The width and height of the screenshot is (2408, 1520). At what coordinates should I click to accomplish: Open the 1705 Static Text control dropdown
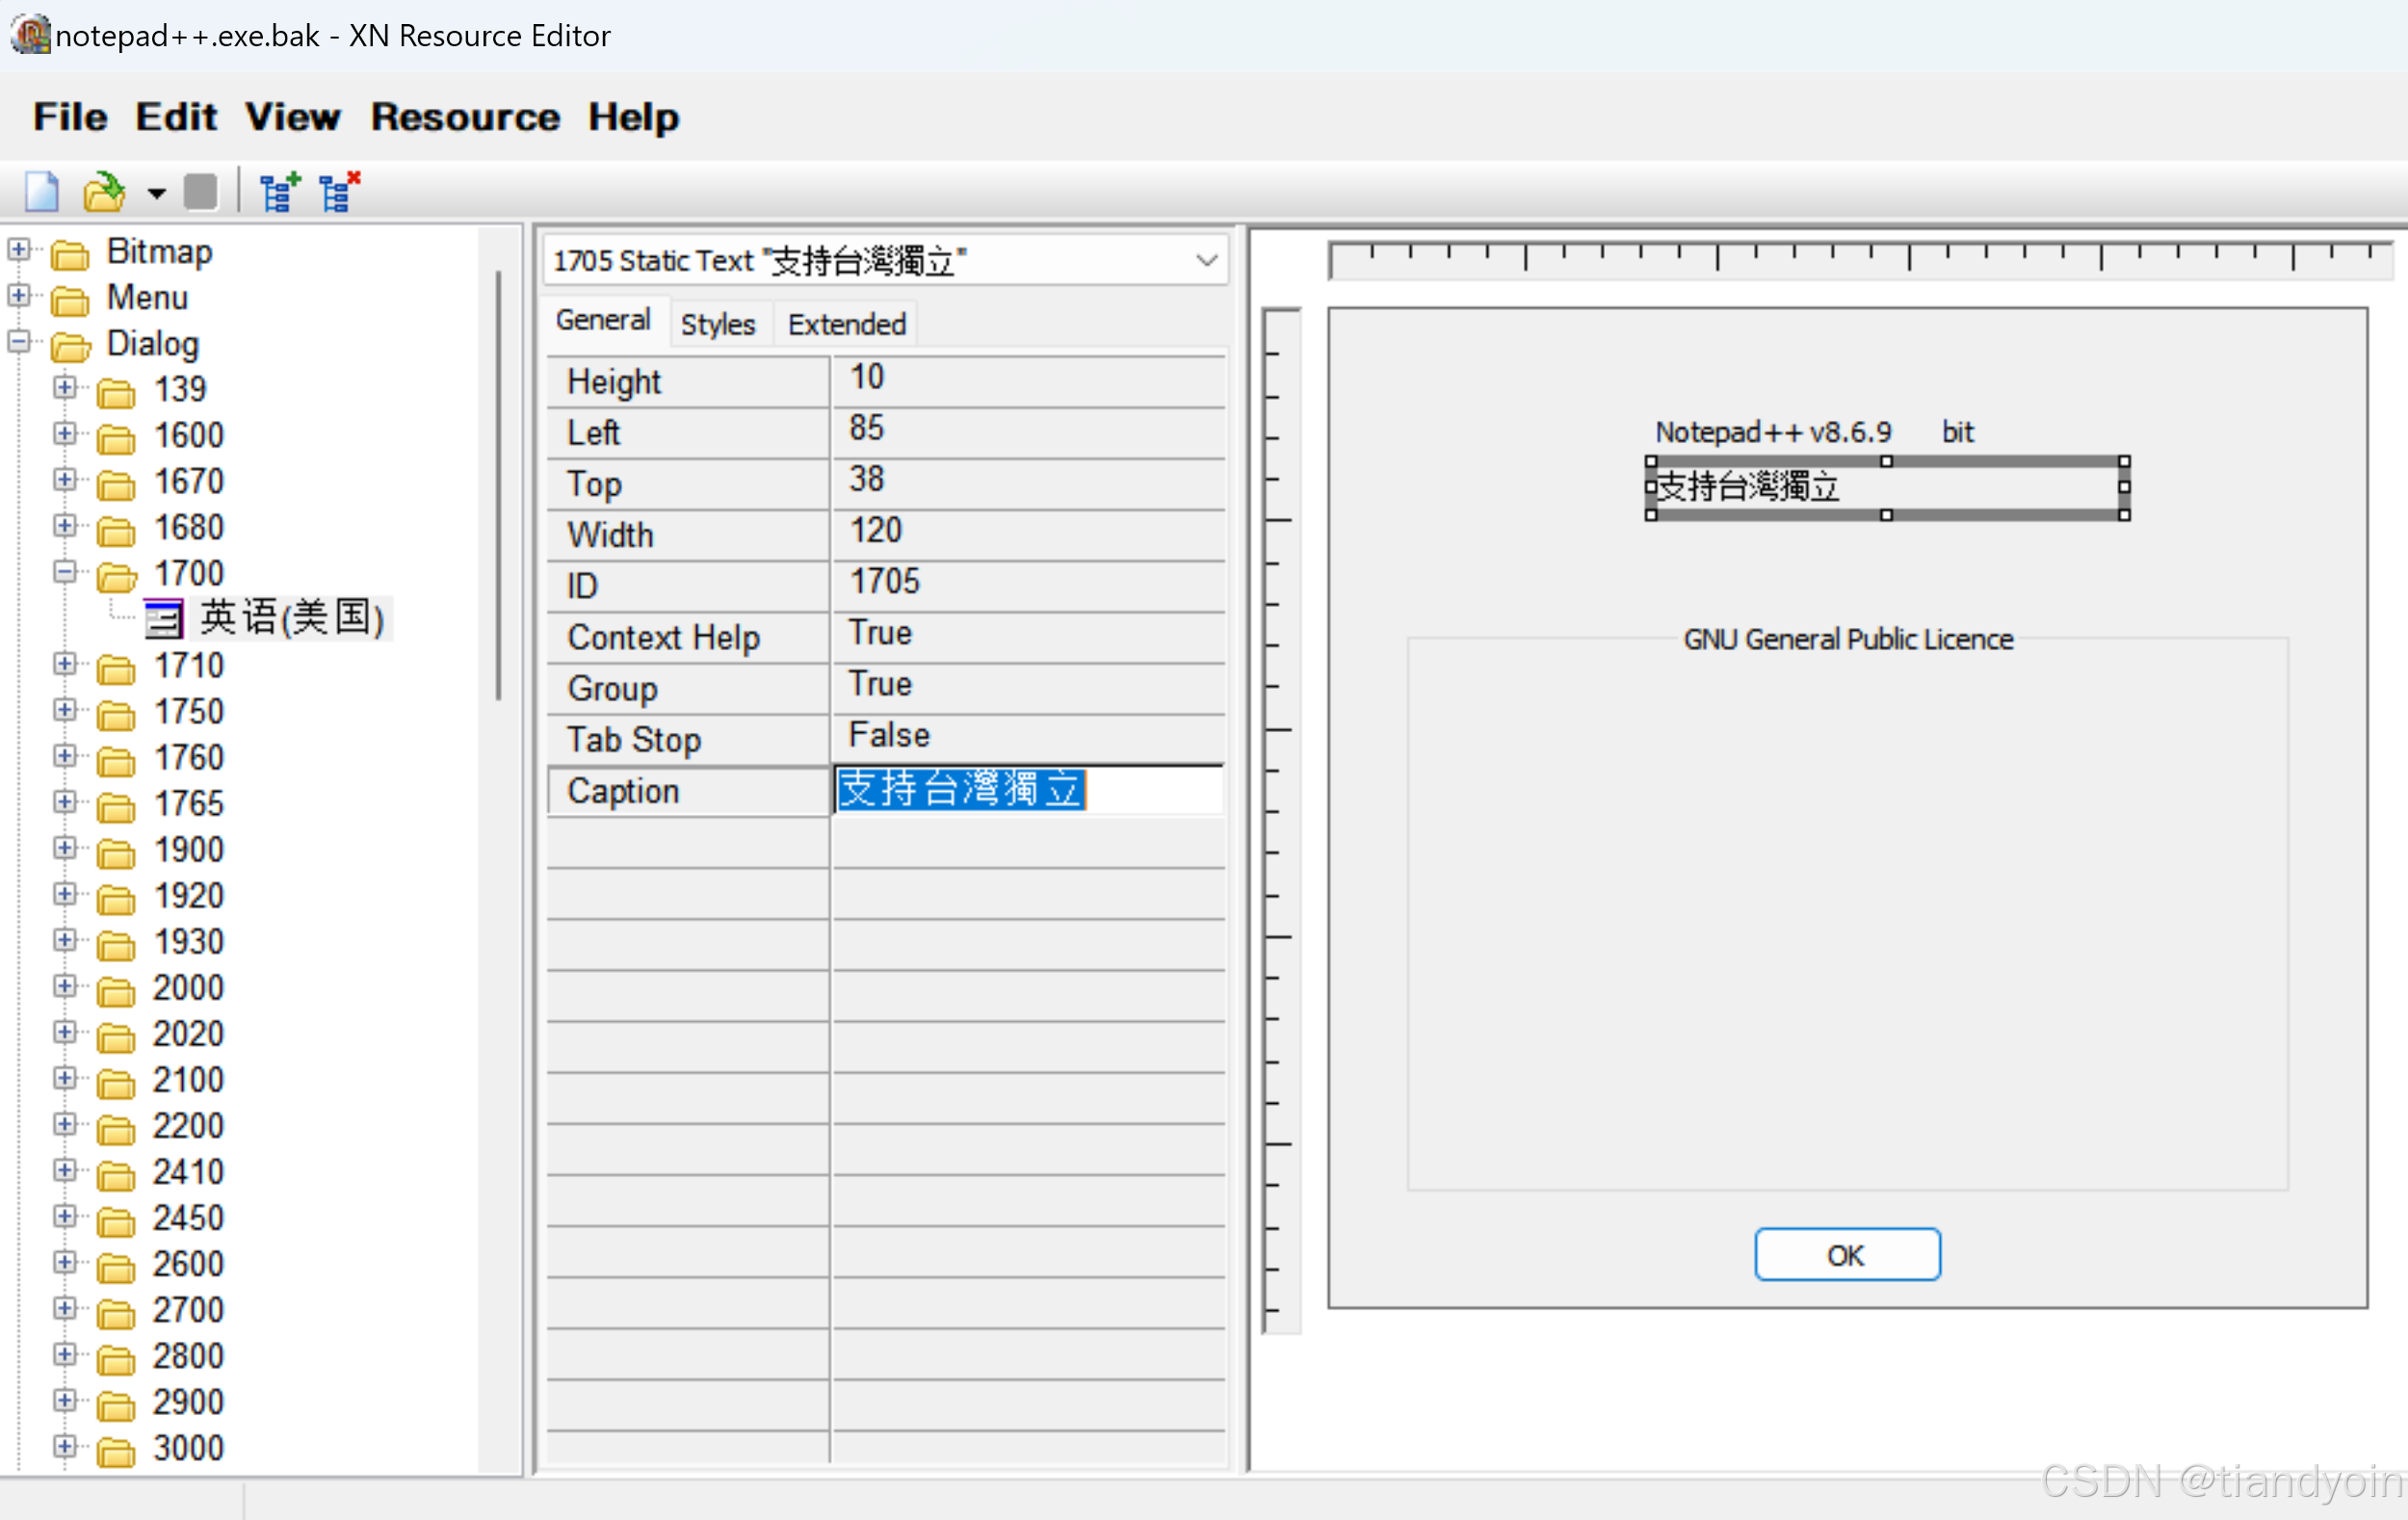pyautogui.click(x=1207, y=261)
